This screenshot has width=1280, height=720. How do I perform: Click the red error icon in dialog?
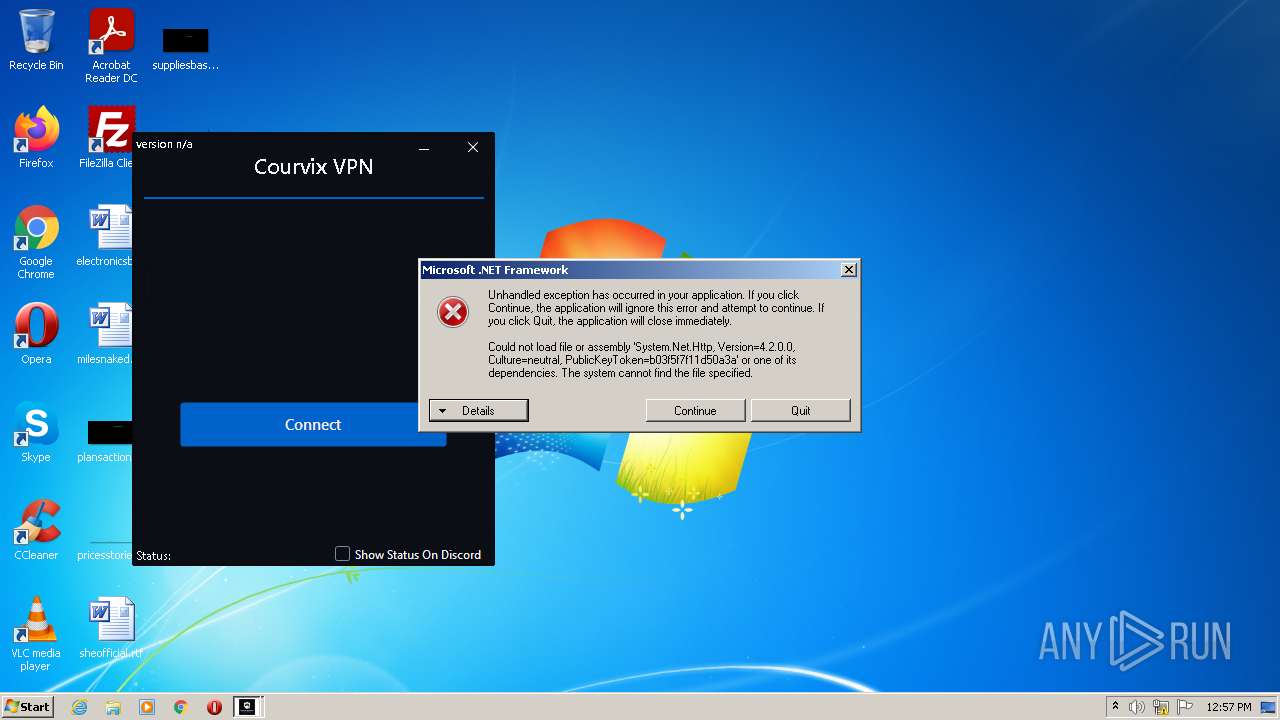pyautogui.click(x=453, y=312)
